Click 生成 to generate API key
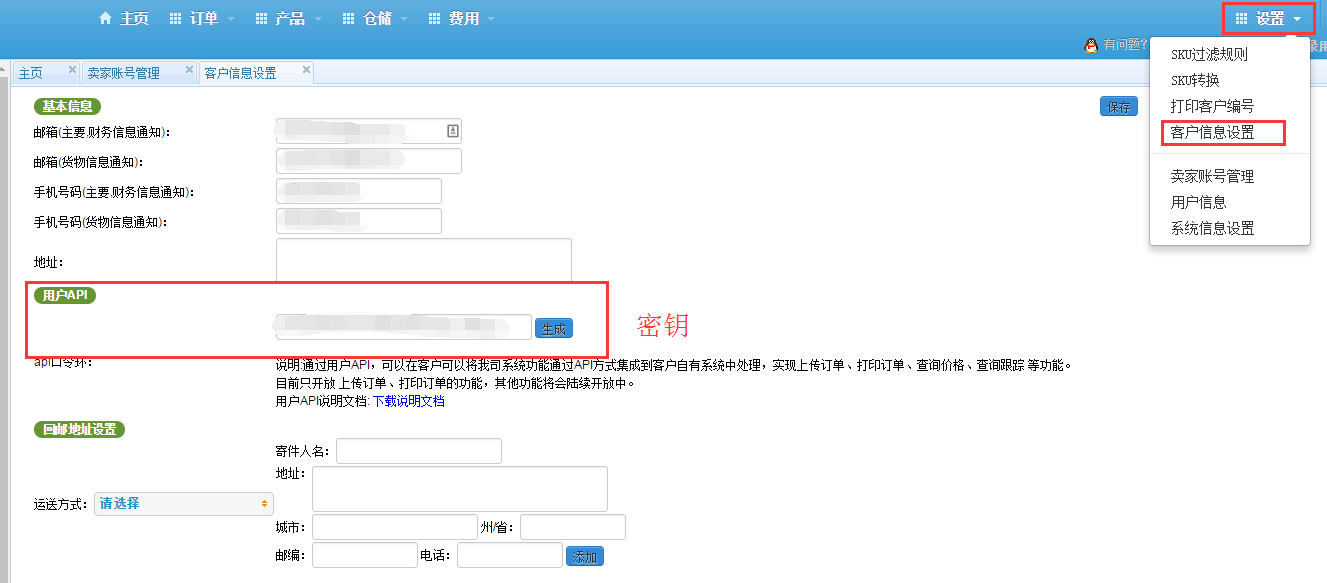 click(x=554, y=328)
